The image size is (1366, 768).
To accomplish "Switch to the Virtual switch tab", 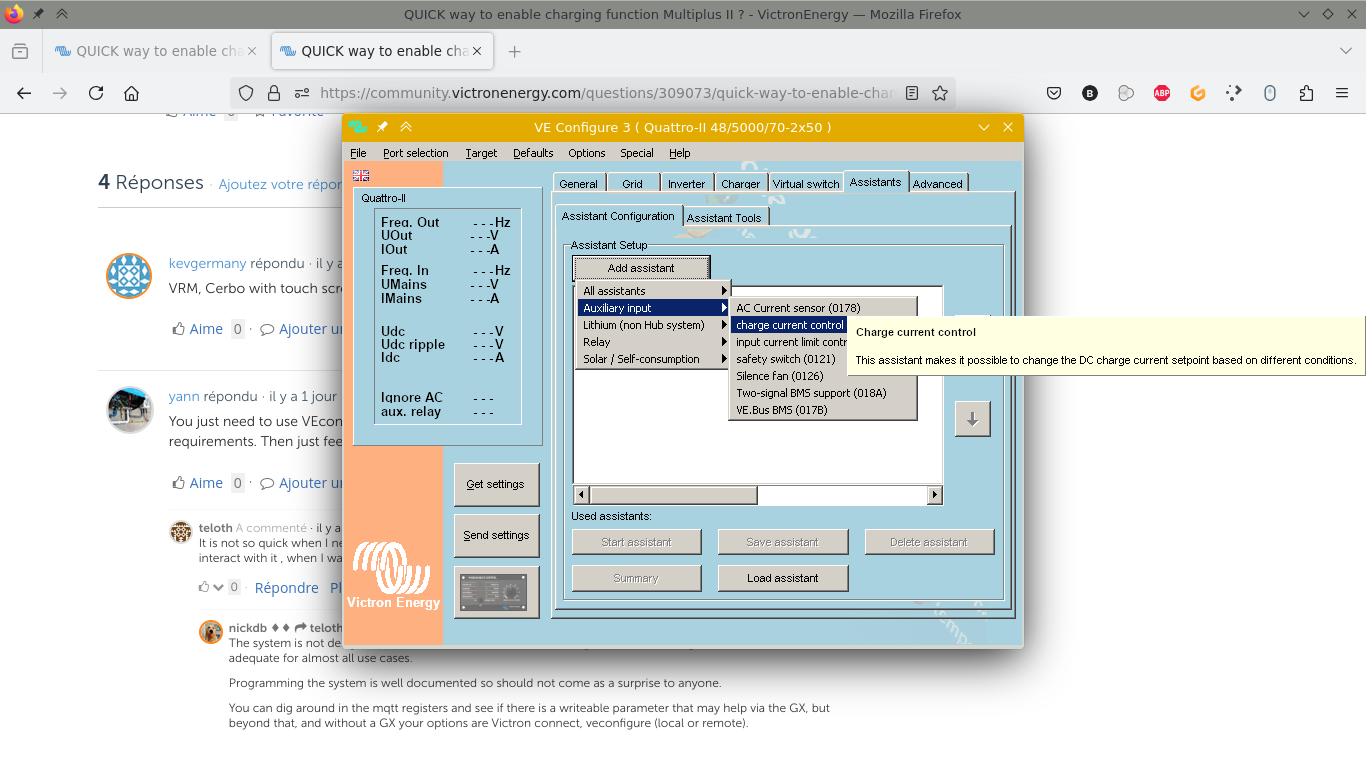I will (x=806, y=183).
